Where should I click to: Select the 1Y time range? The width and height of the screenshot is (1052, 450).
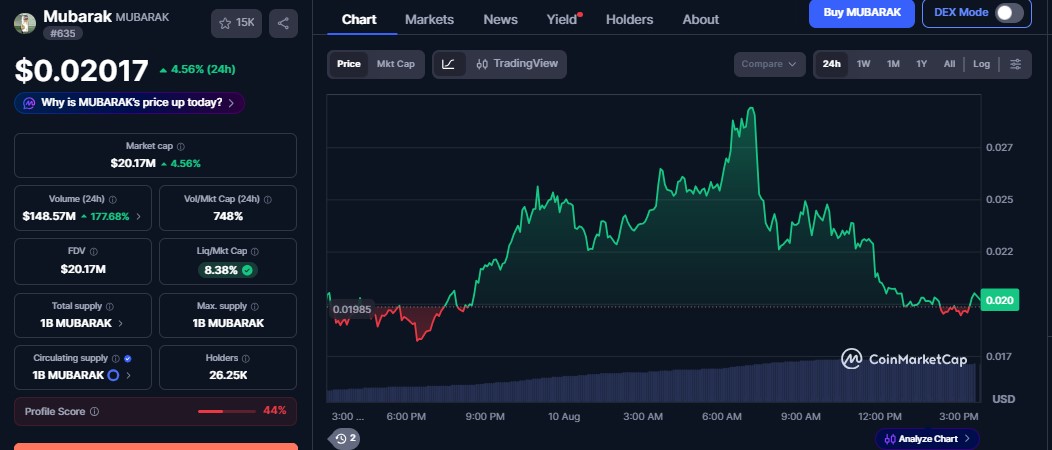coord(922,64)
